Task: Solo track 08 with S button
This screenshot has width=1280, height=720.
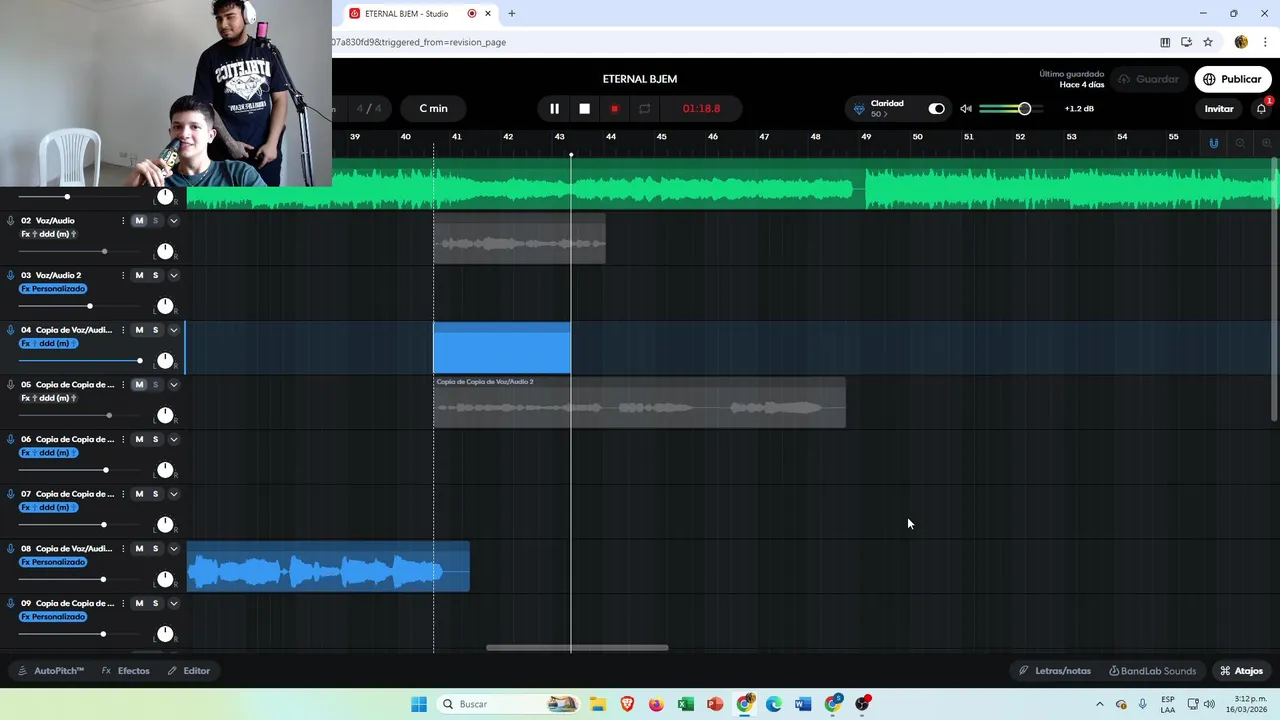Action: pyautogui.click(x=155, y=548)
